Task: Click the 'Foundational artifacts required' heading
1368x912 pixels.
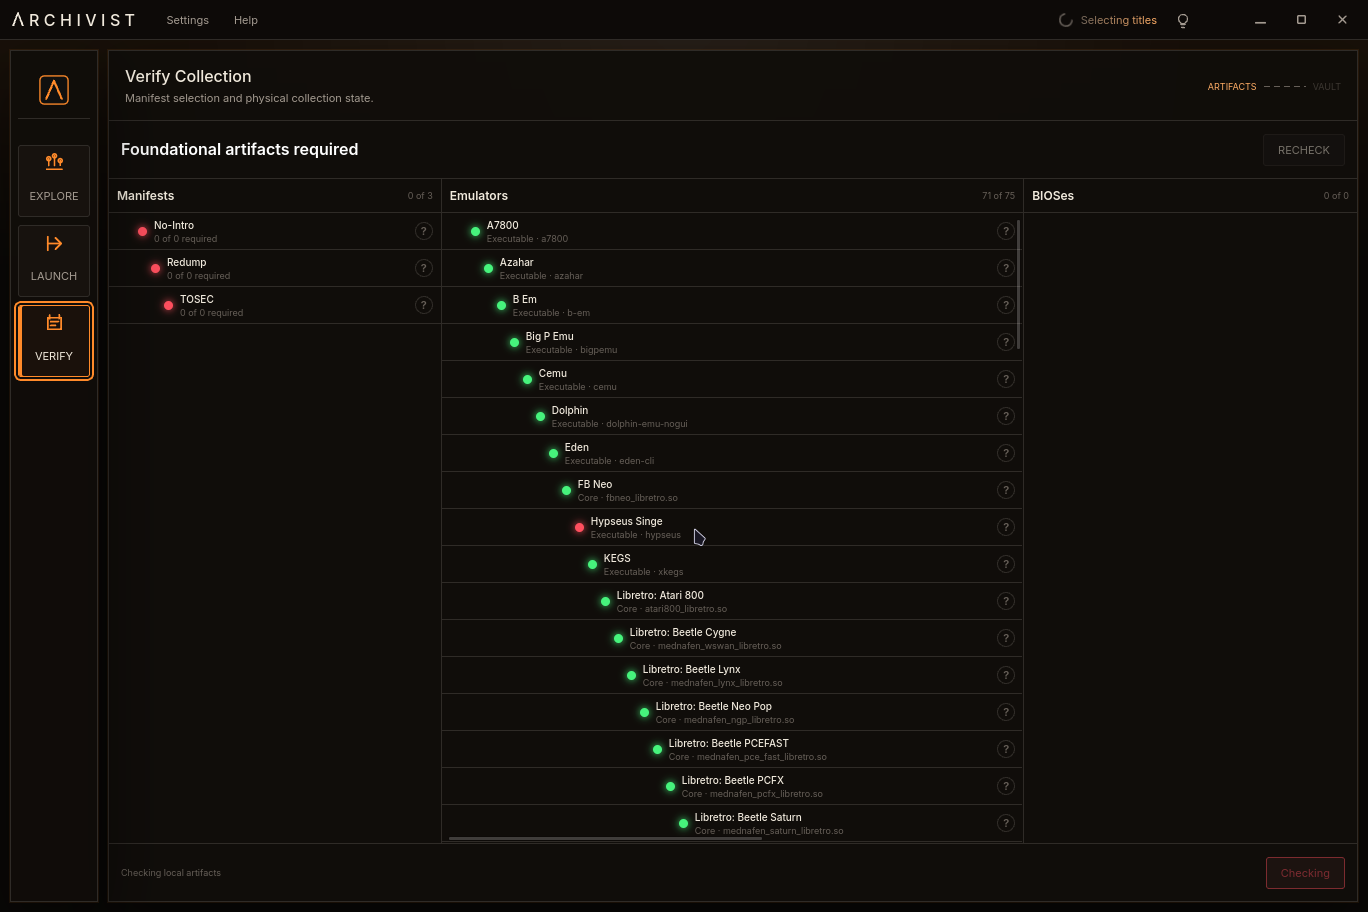Action: point(239,149)
